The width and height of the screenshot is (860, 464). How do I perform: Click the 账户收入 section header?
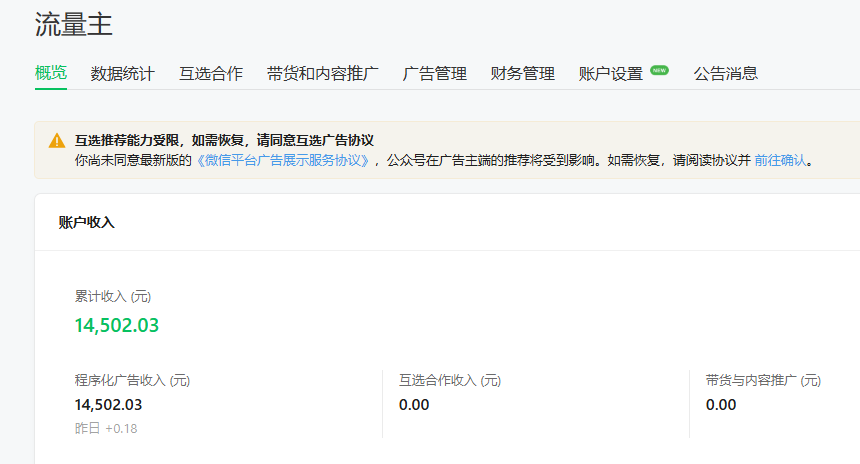[86, 222]
